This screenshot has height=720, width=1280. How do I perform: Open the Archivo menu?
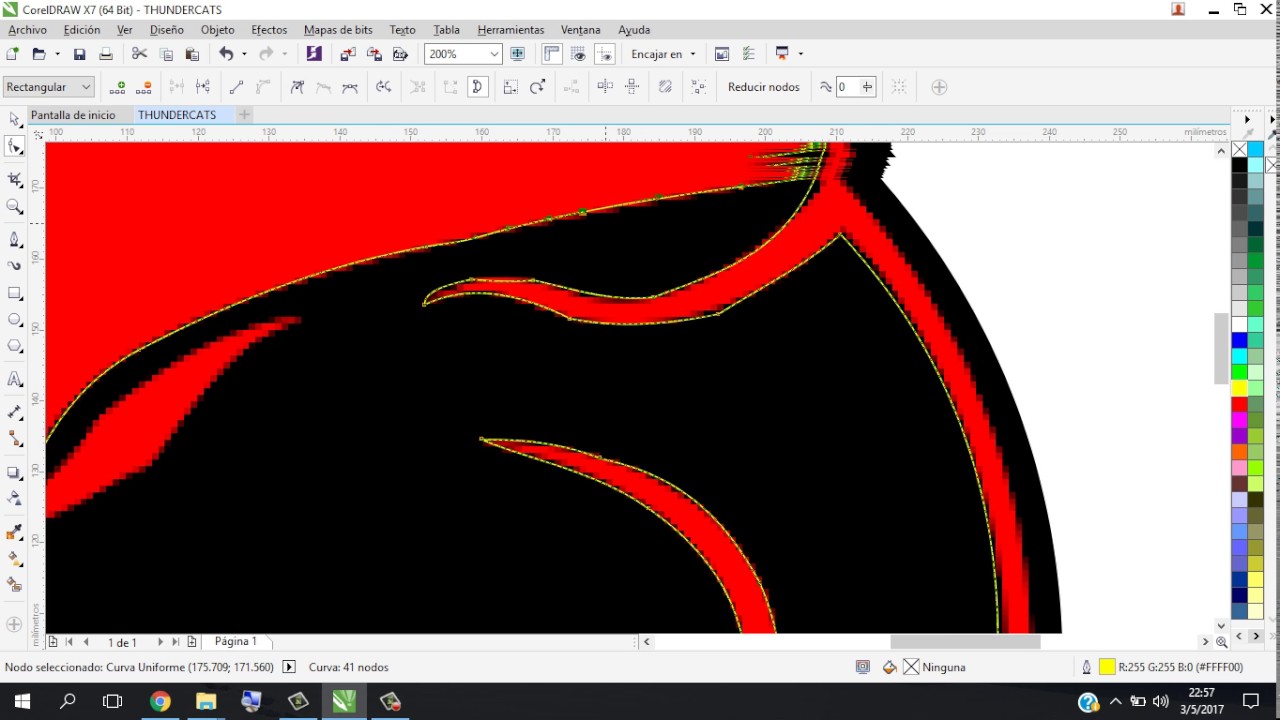[28, 30]
